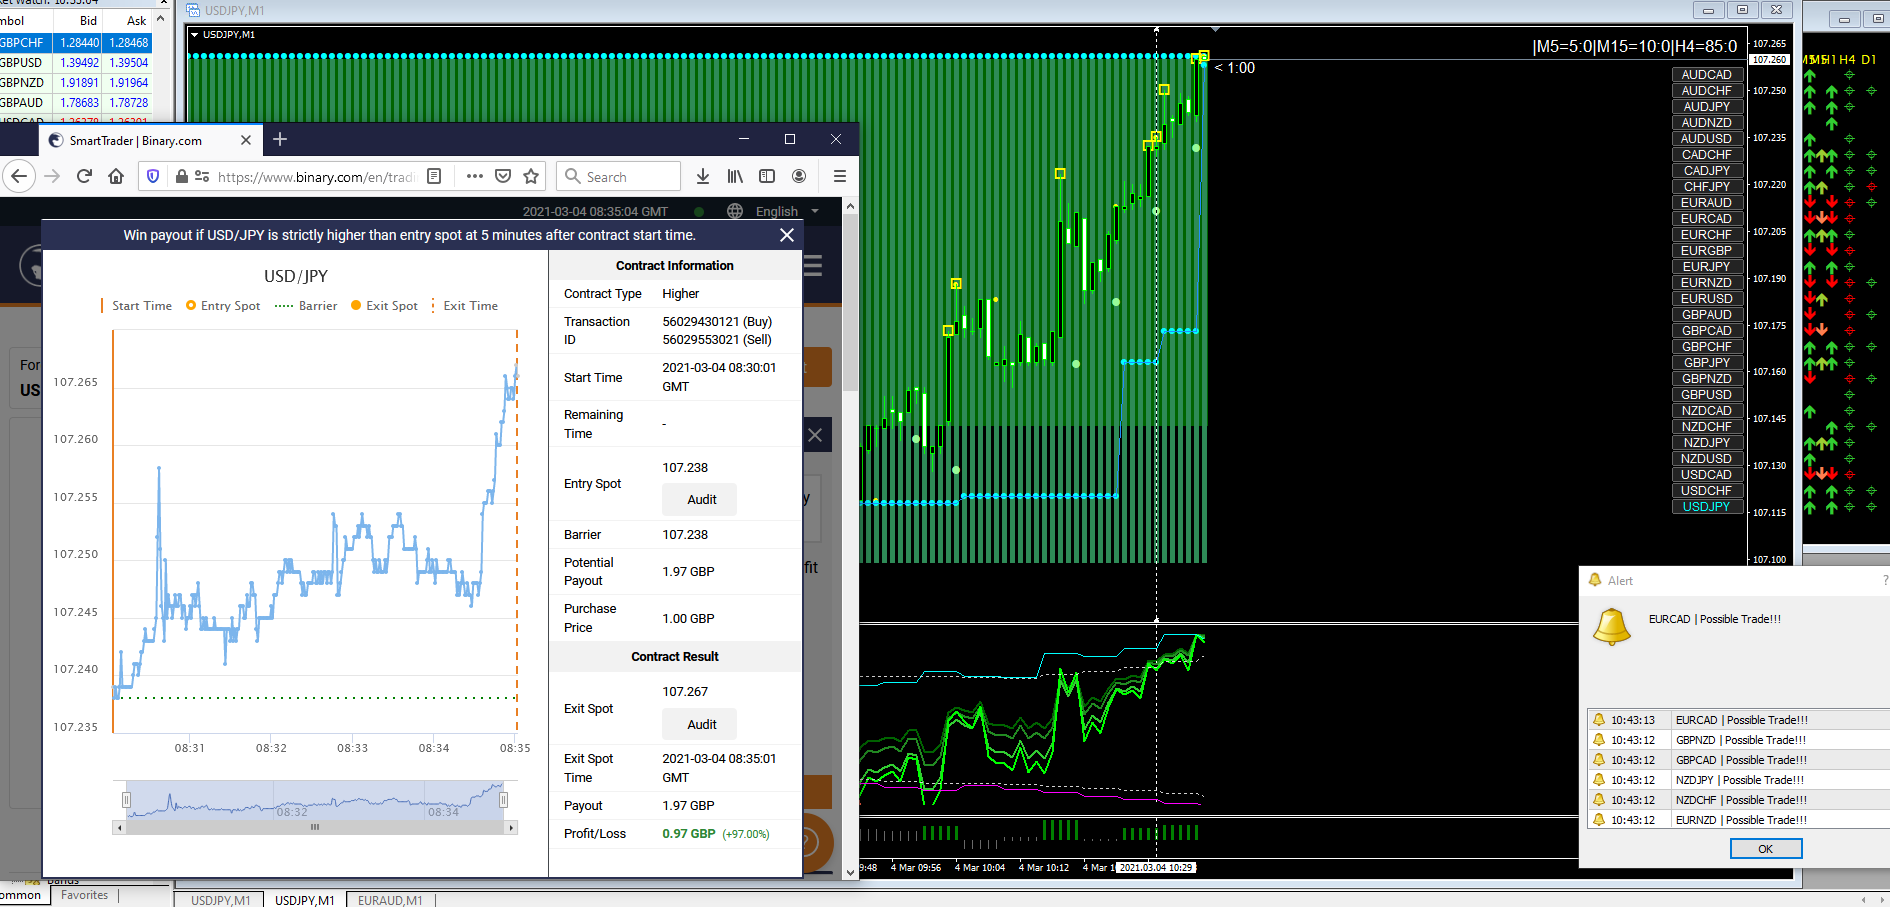The height and width of the screenshot is (907, 1890).
Task: Toggle reader view in the address bar
Action: click(x=434, y=176)
